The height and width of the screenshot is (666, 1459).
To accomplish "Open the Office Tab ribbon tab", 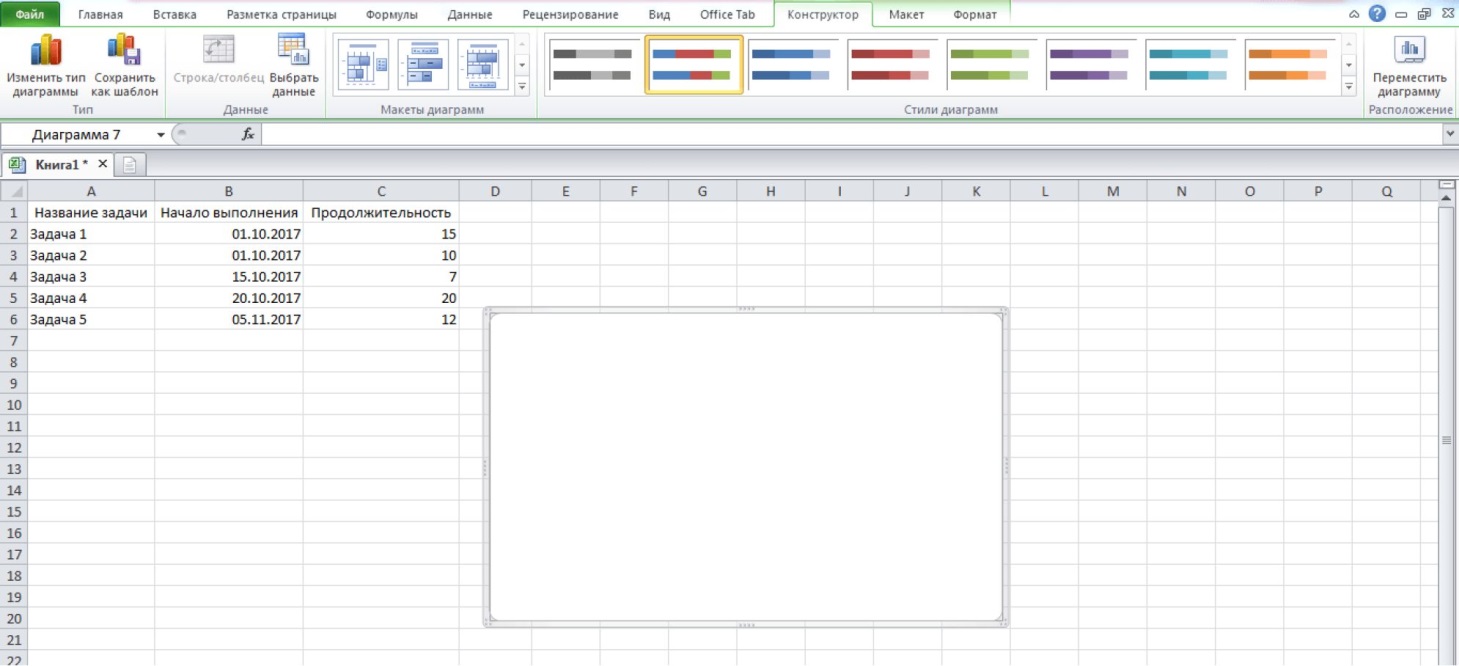I will (x=727, y=15).
